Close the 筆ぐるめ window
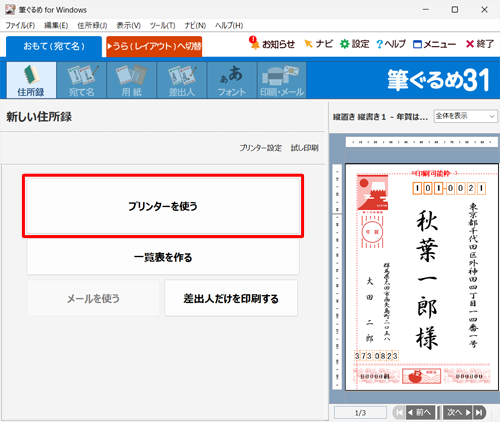 tap(484, 10)
